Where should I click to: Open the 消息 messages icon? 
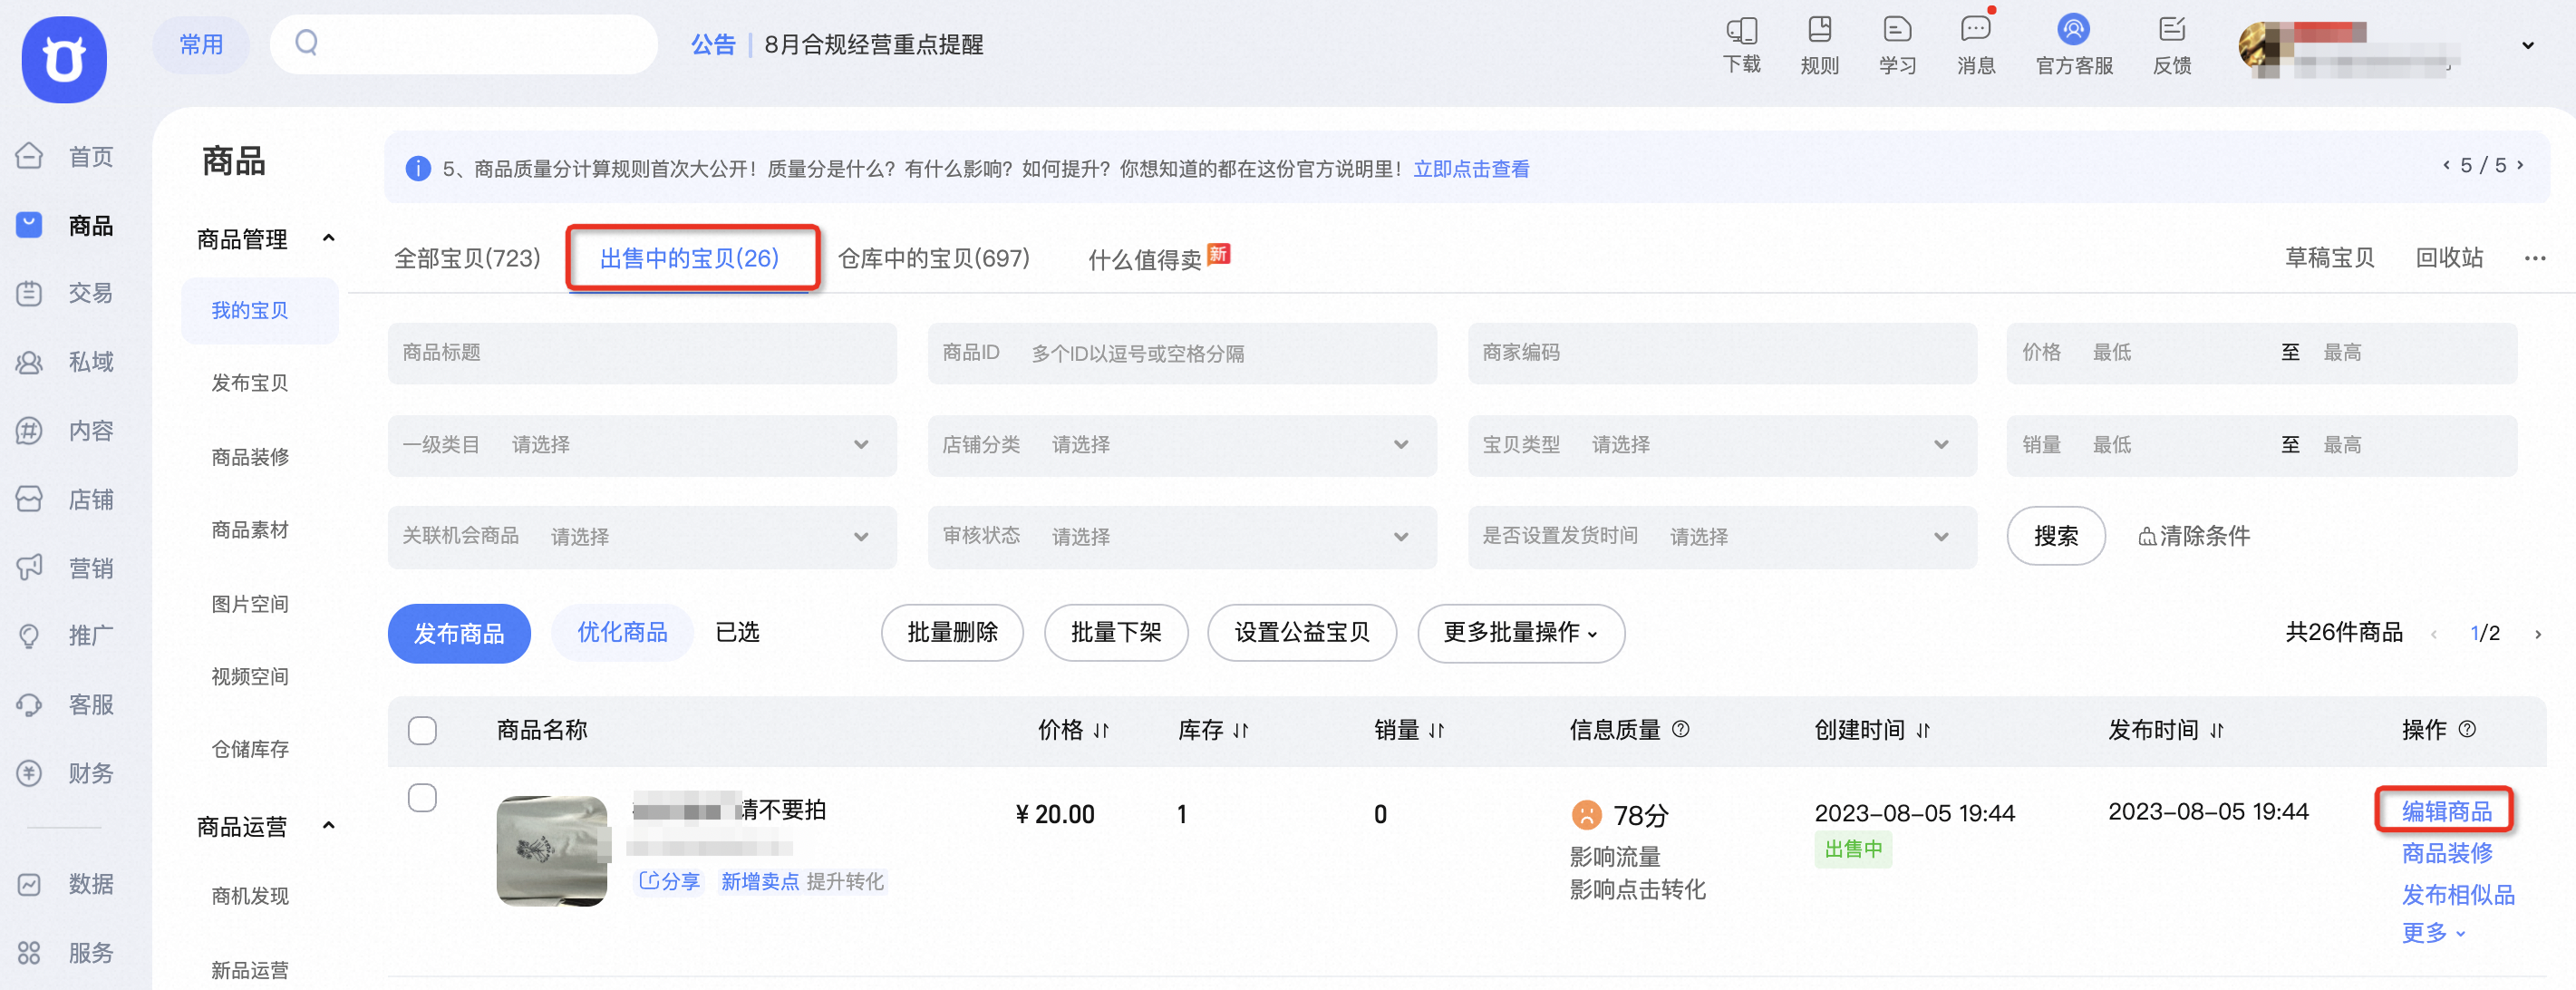(1975, 30)
